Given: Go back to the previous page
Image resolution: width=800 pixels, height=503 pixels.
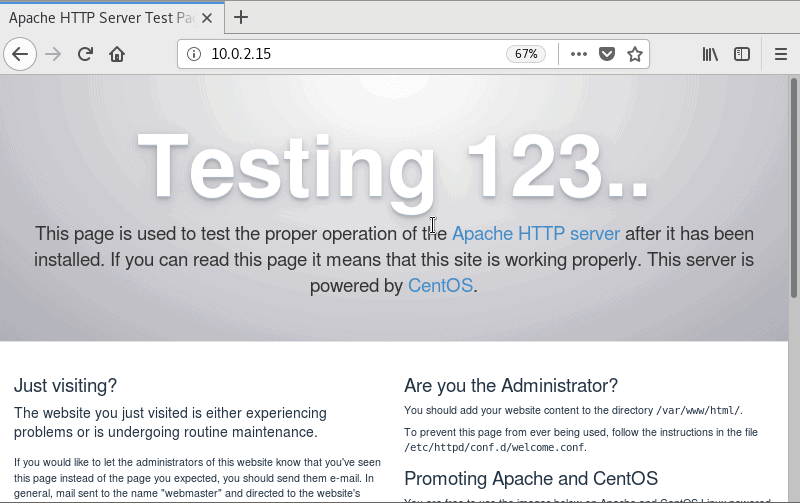Looking at the screenshot, I should (20, 54).
